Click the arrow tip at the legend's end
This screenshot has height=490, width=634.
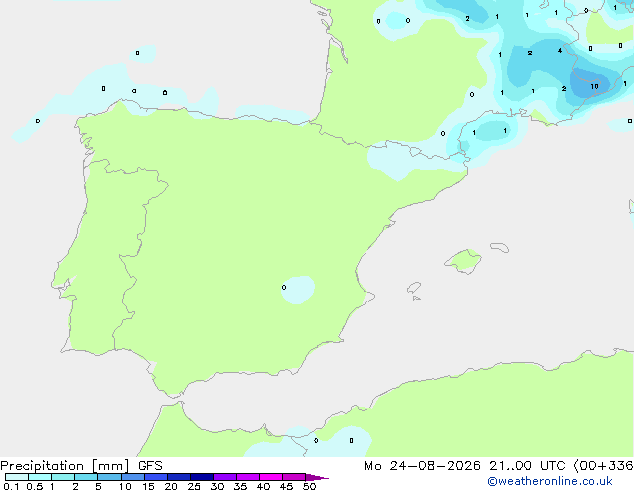click(x=317, y=477)
